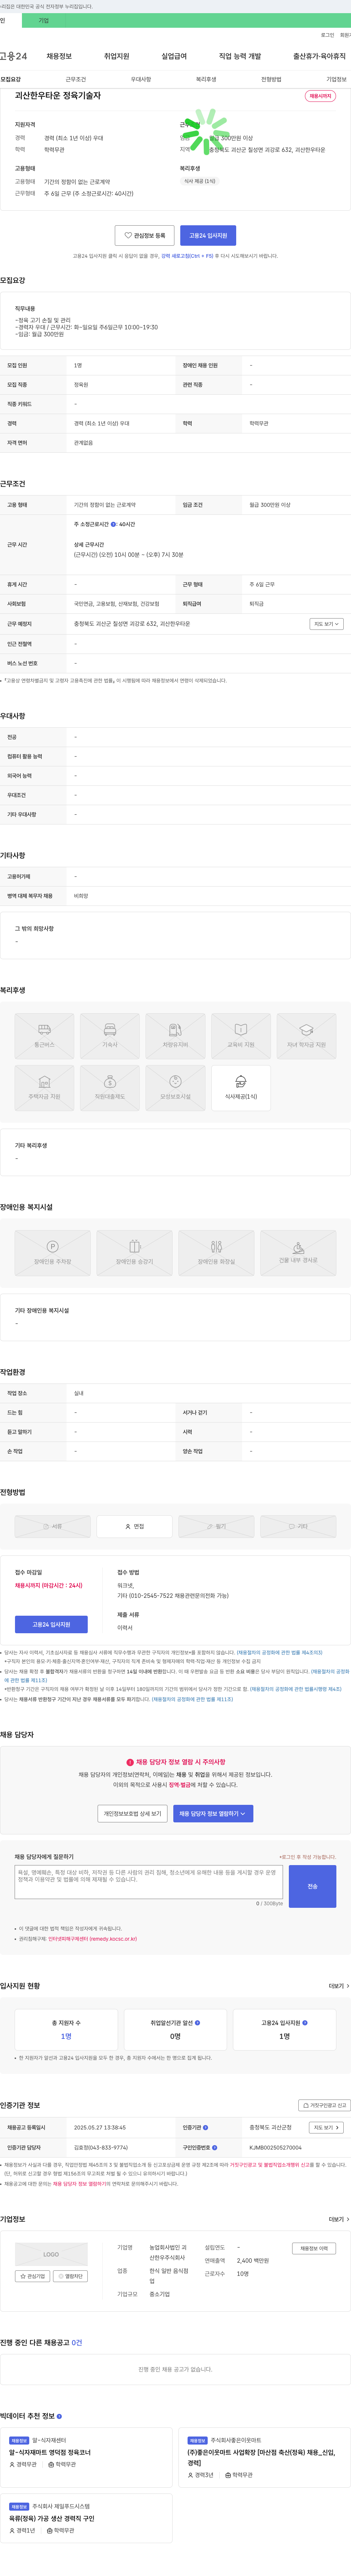Click the 채용시까지 status badge
The image size is (351, 2576).
tap(320, 96)
